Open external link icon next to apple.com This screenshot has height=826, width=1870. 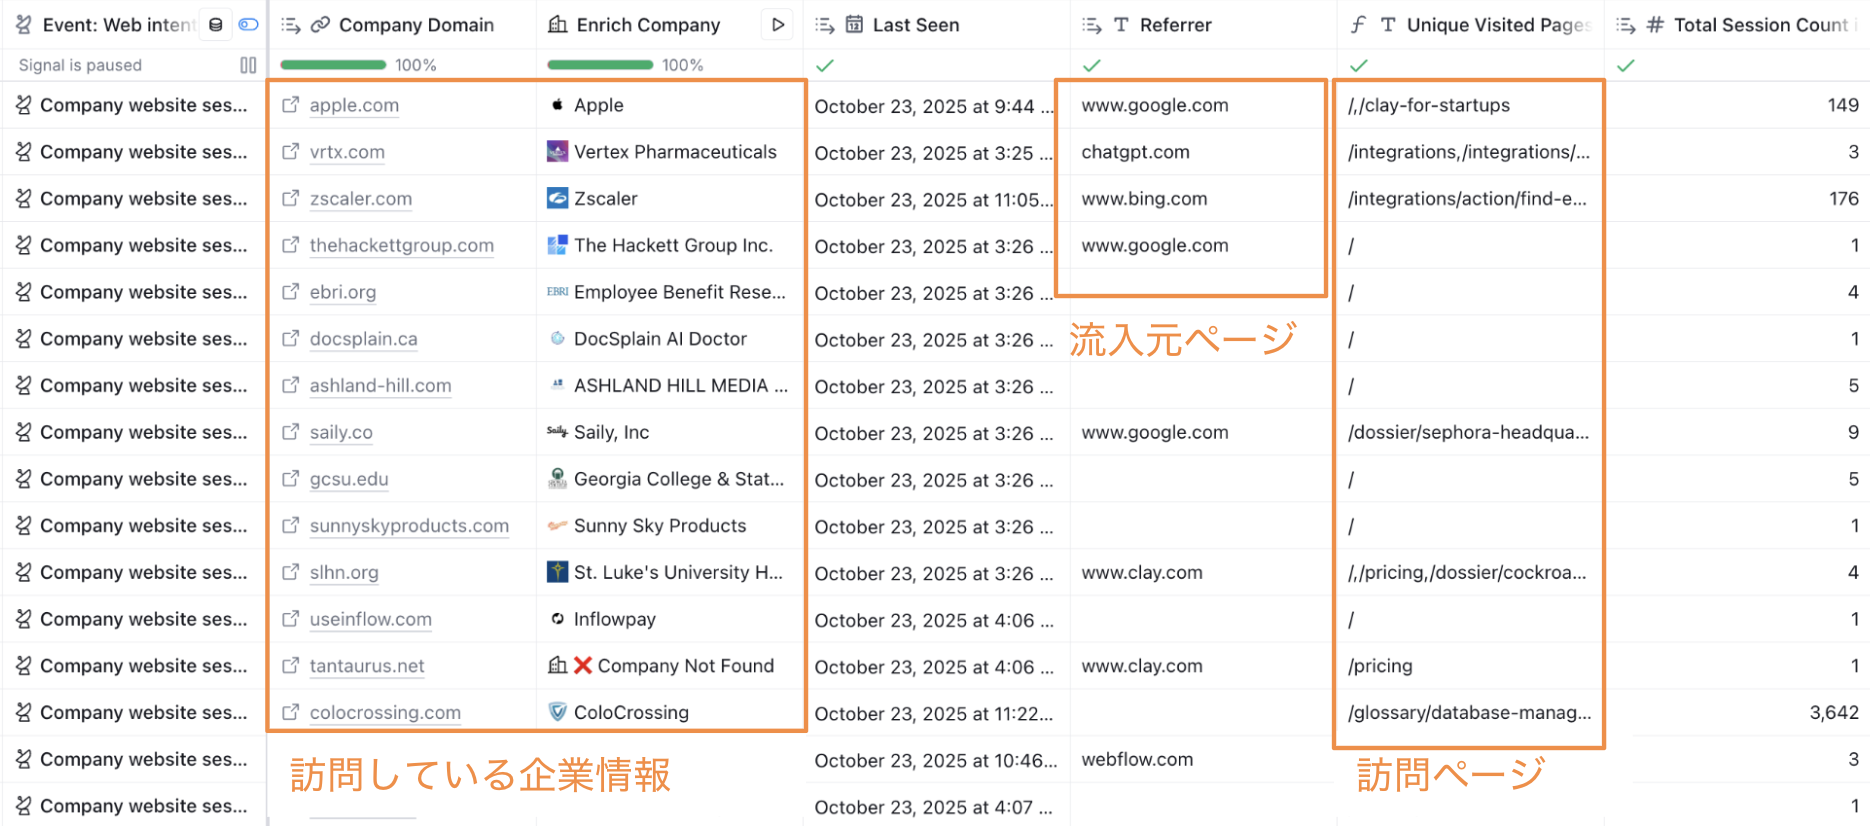click(x=290, y=105)
